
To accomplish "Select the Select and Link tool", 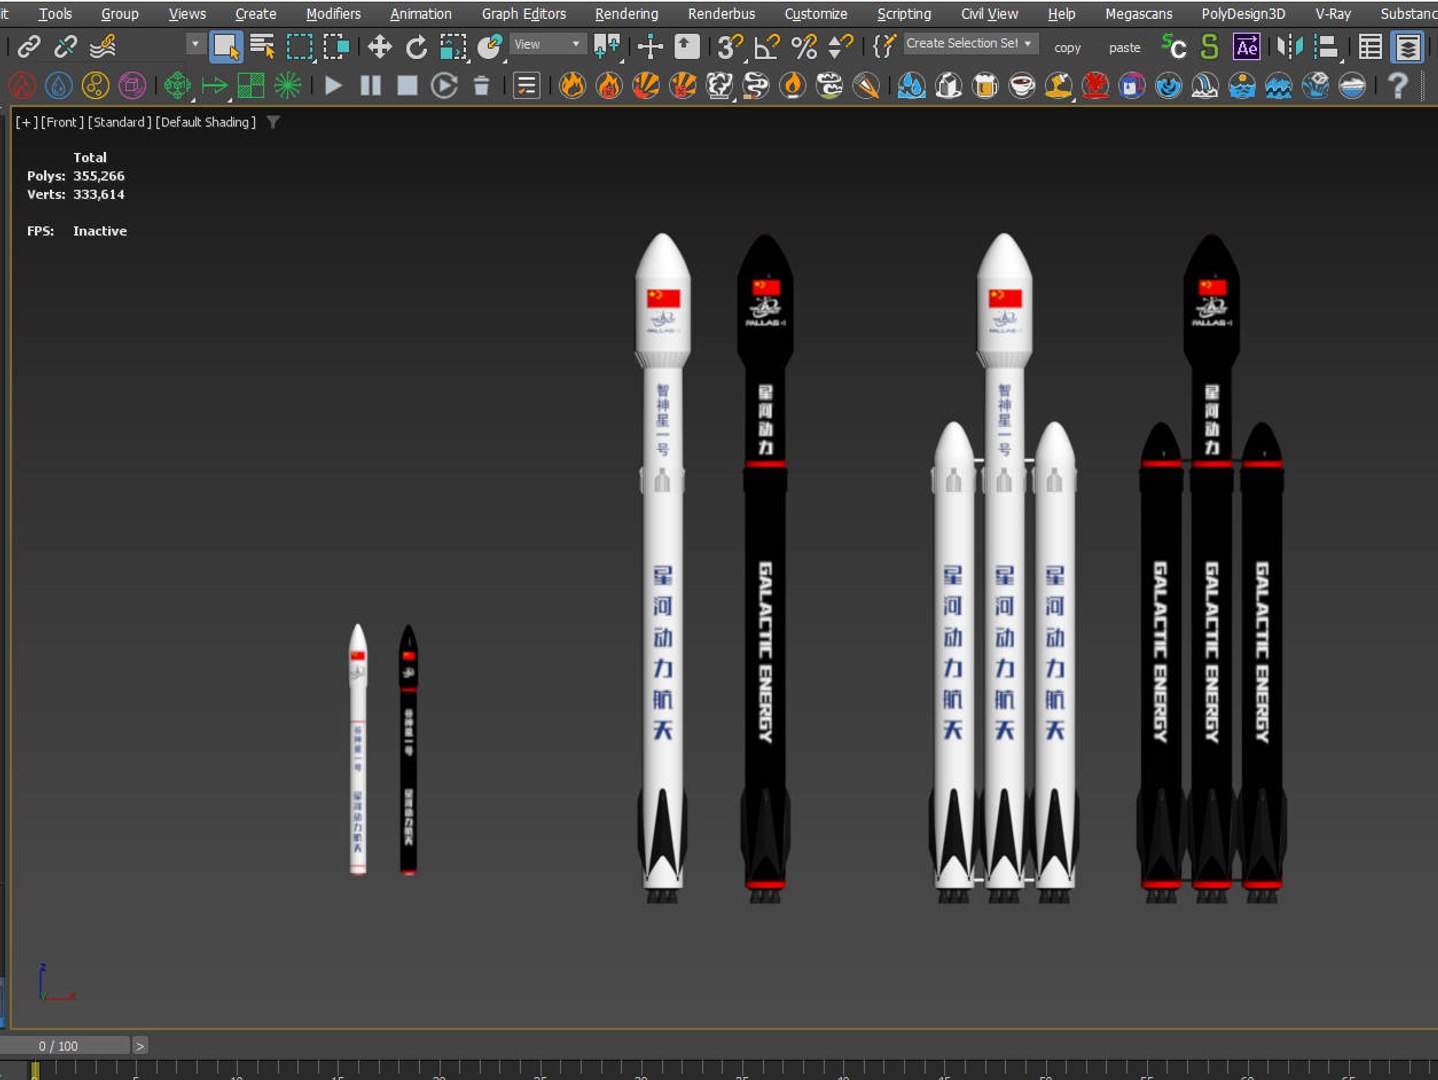I will [x=29, y=46].
